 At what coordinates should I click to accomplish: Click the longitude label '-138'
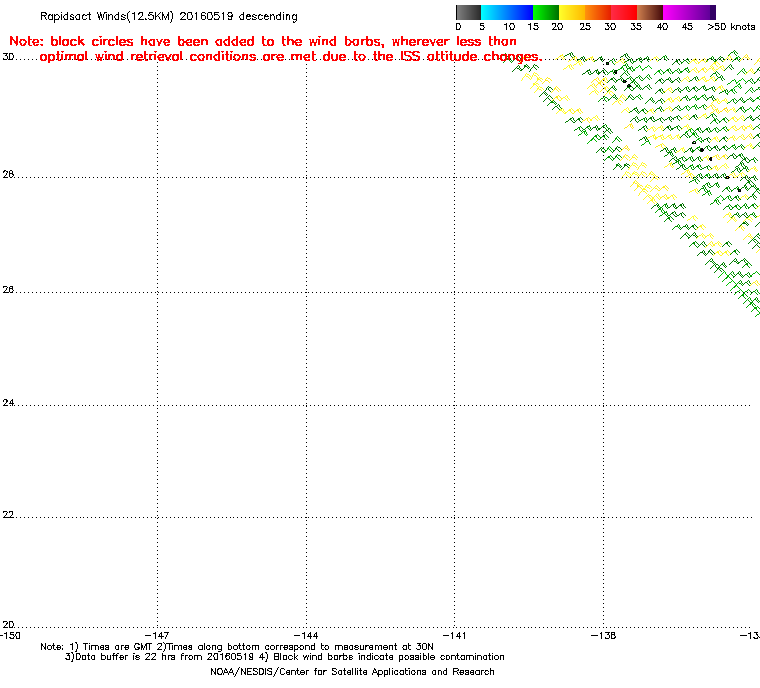click(x=603, y=635)
